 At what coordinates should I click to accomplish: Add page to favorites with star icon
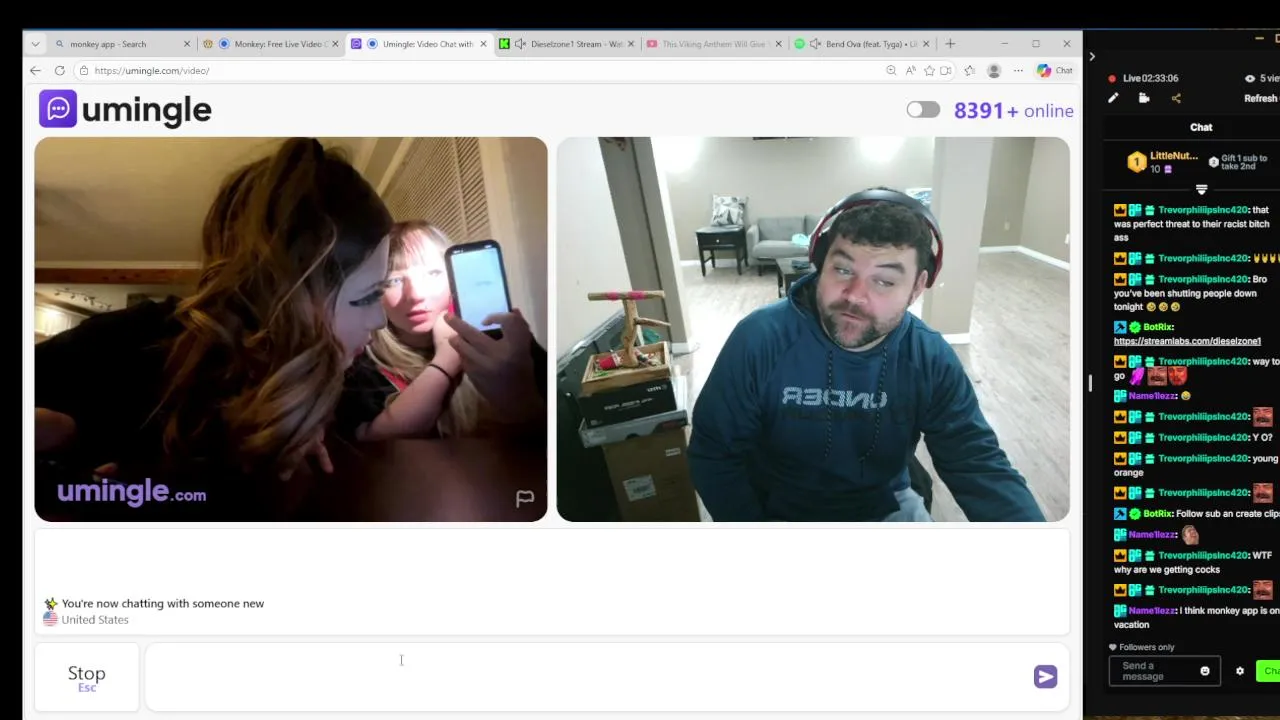(929, 71)
